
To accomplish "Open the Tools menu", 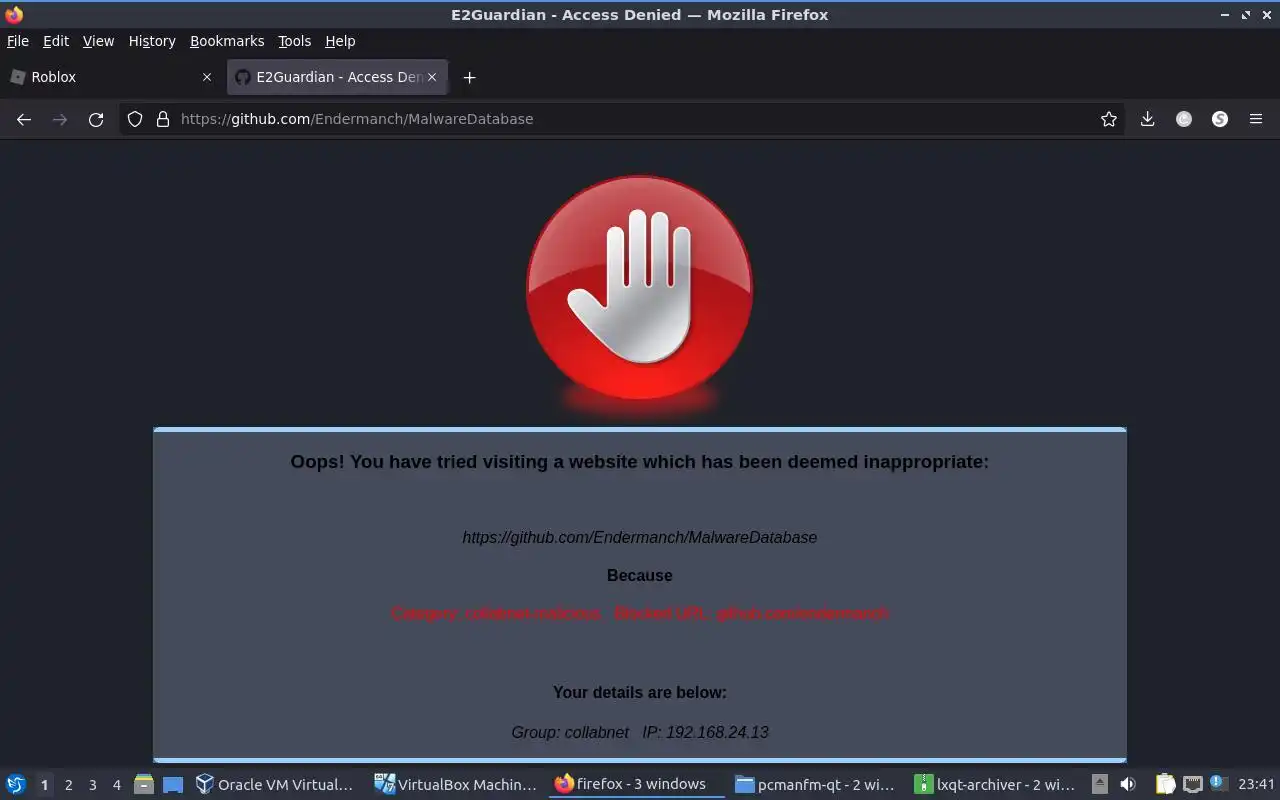I will [x=294, y=41].
